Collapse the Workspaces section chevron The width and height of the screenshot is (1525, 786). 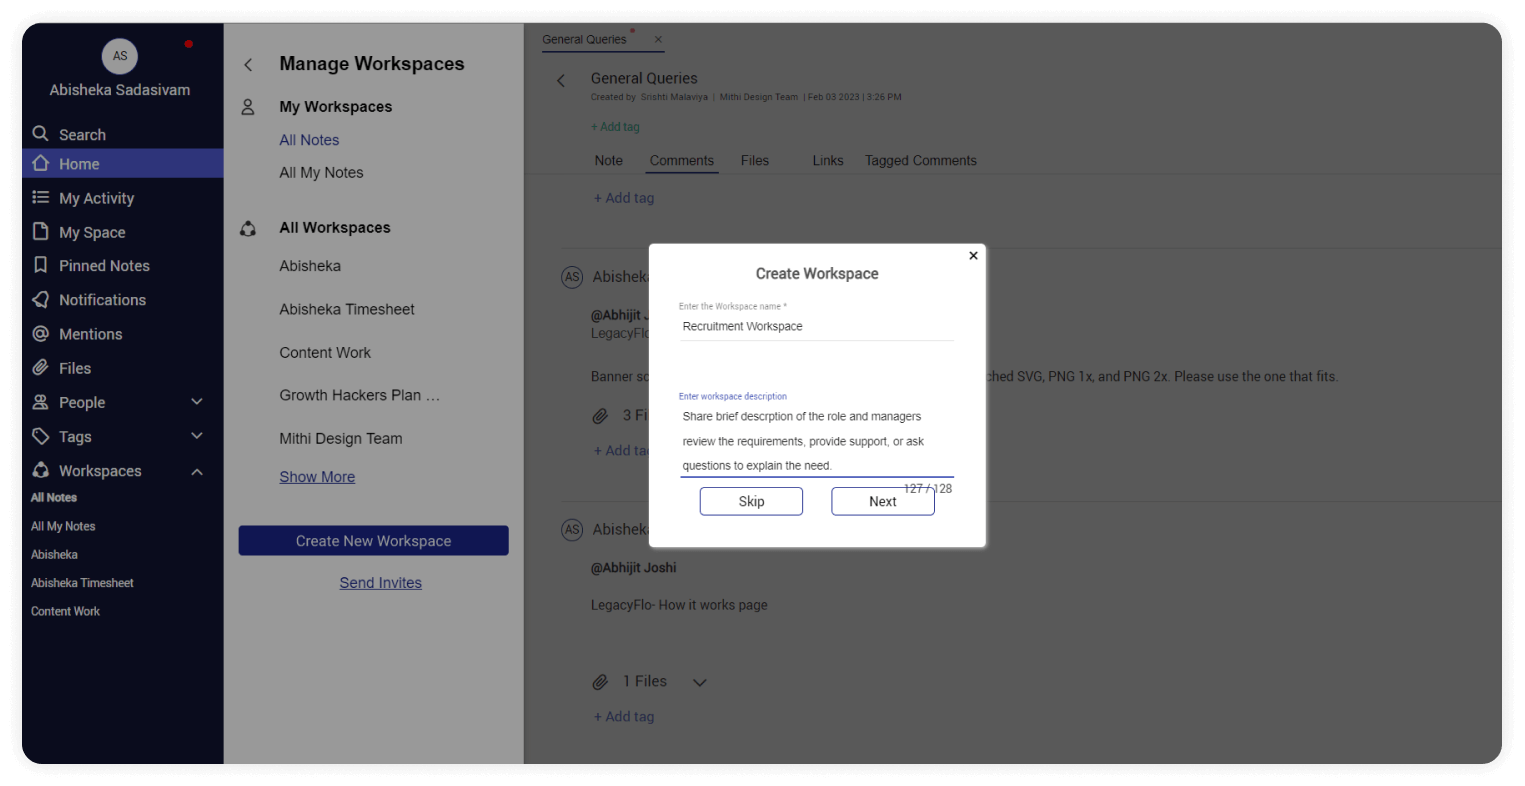197,471
